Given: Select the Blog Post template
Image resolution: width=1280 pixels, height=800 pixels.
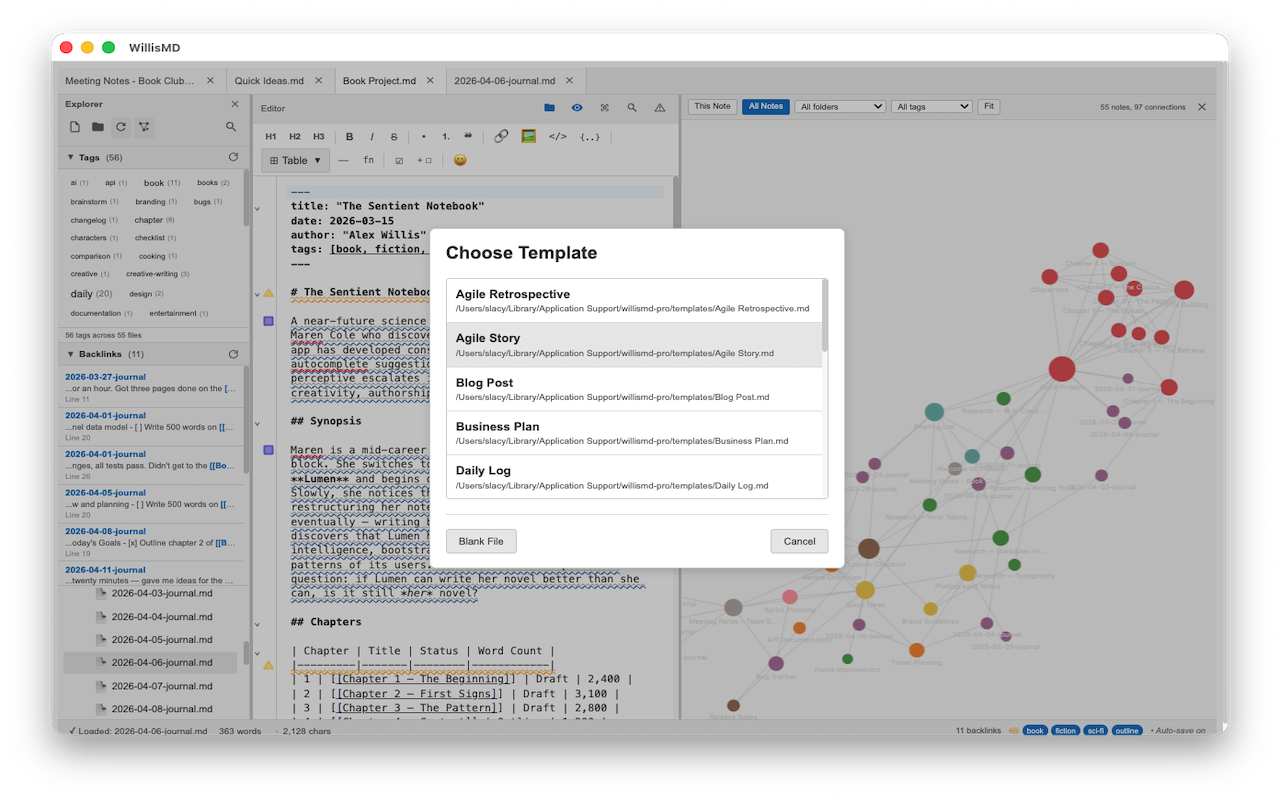Looking at the screenshot, I should pos(634,389).
